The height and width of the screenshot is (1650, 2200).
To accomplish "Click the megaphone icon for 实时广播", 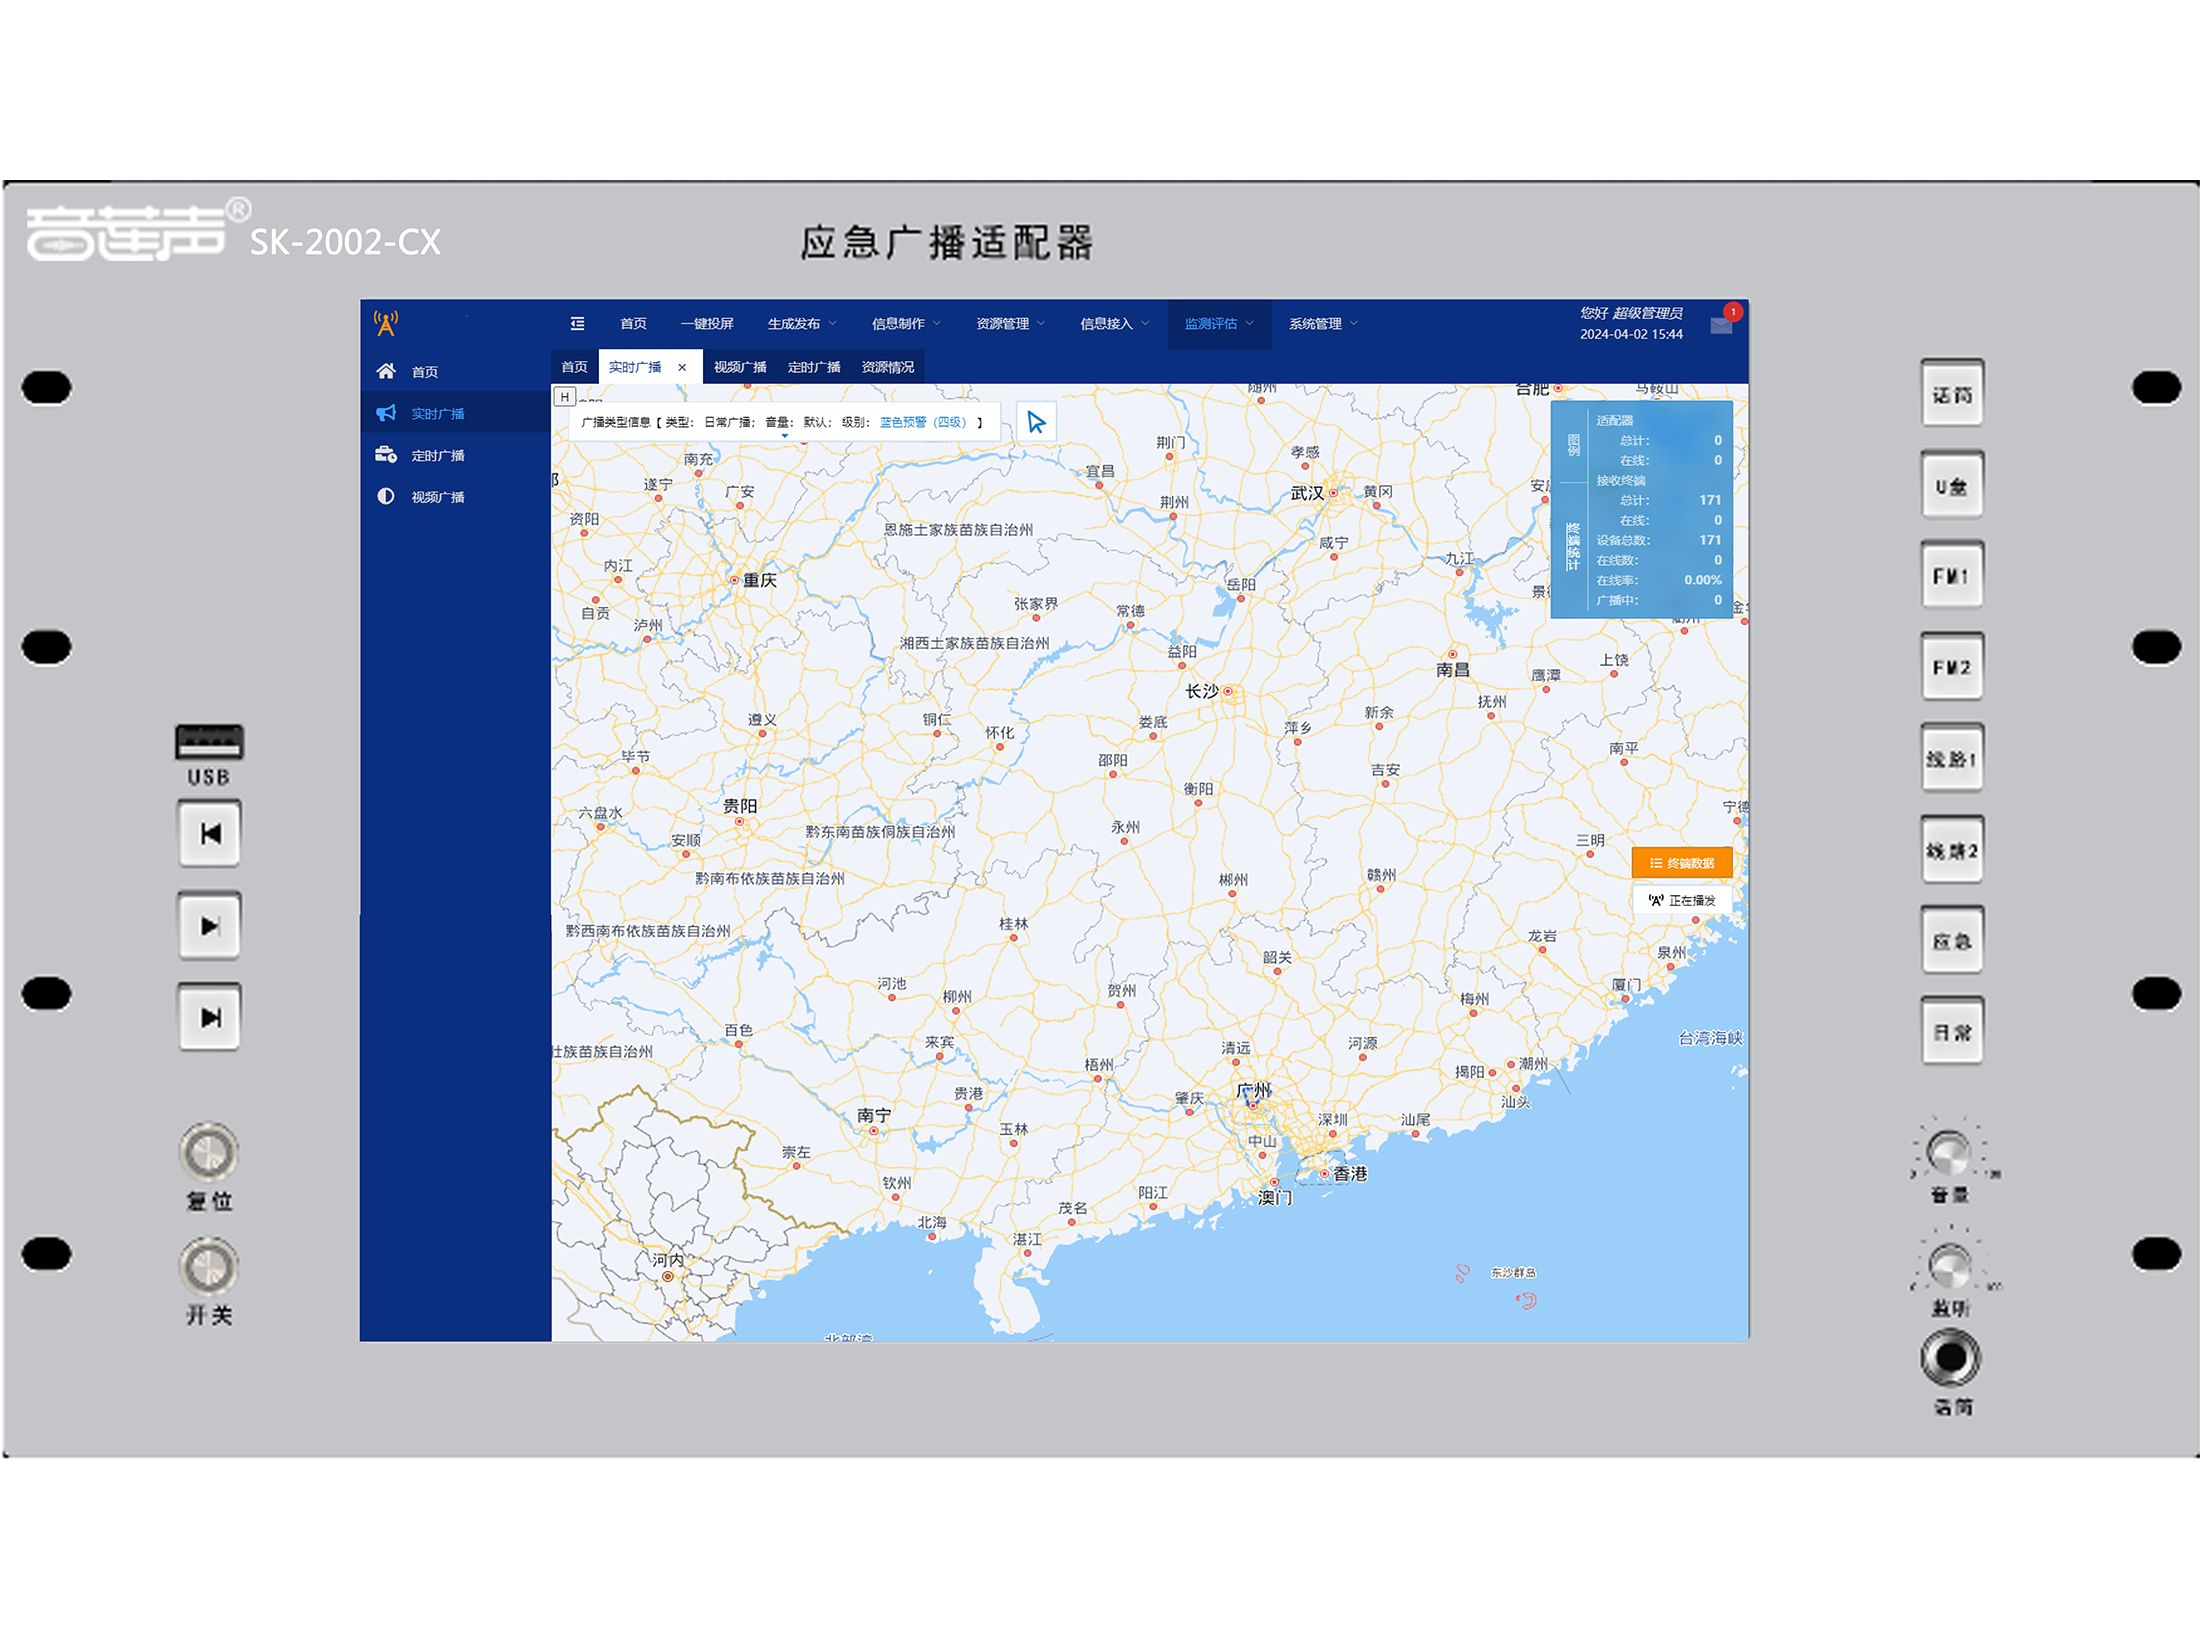I will click(x=386, y=413).
